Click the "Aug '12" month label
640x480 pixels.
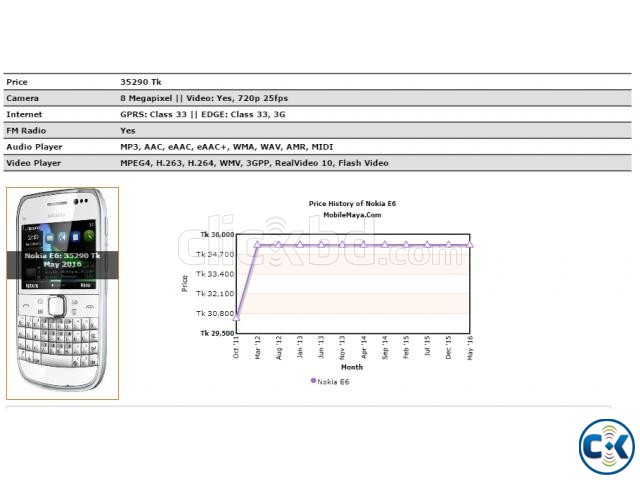279,348
